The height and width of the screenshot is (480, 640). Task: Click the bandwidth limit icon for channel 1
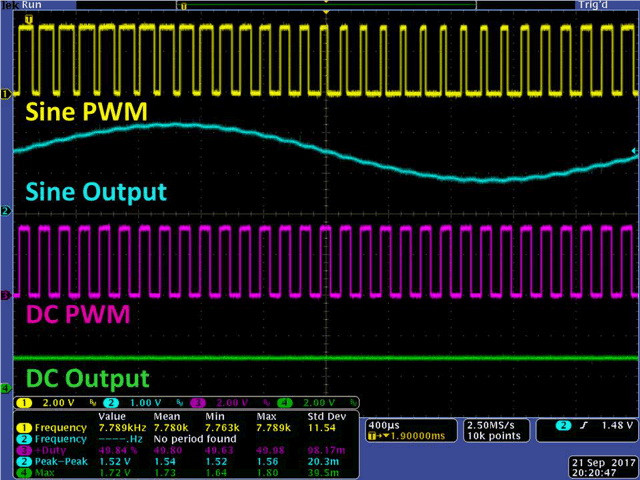click(93, 403)
